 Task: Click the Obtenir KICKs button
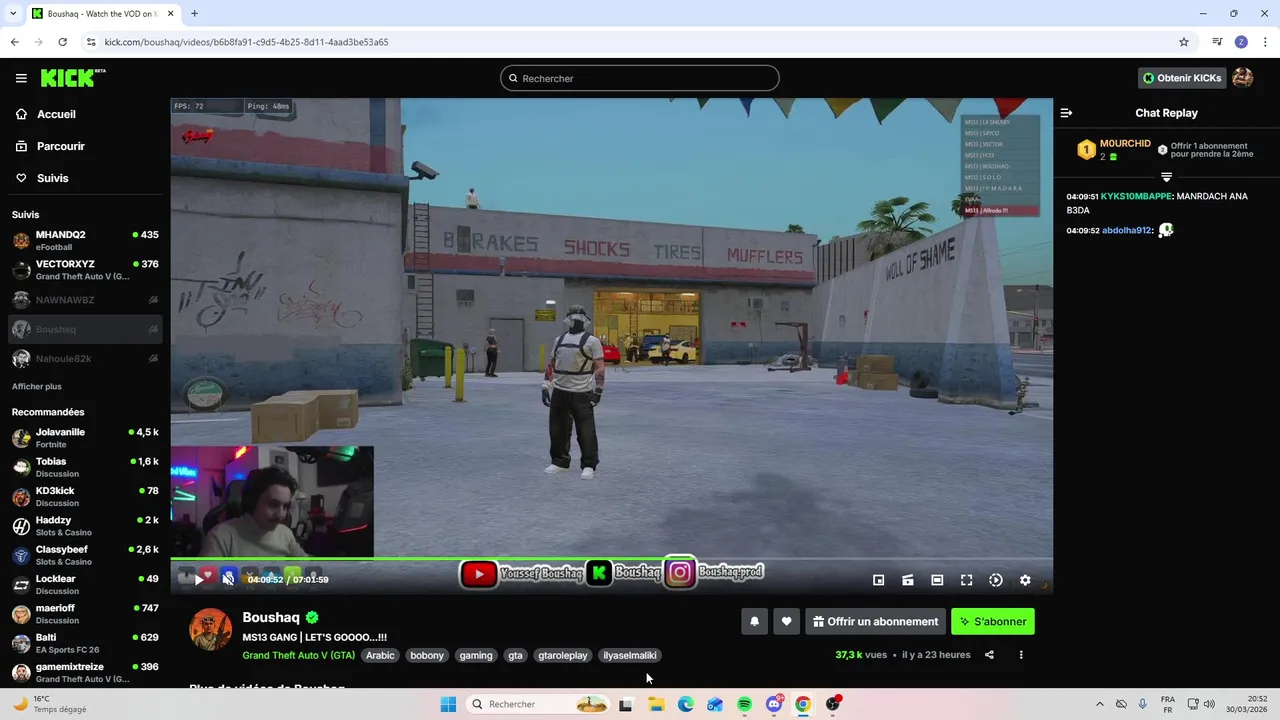[x=1182, y=78]
